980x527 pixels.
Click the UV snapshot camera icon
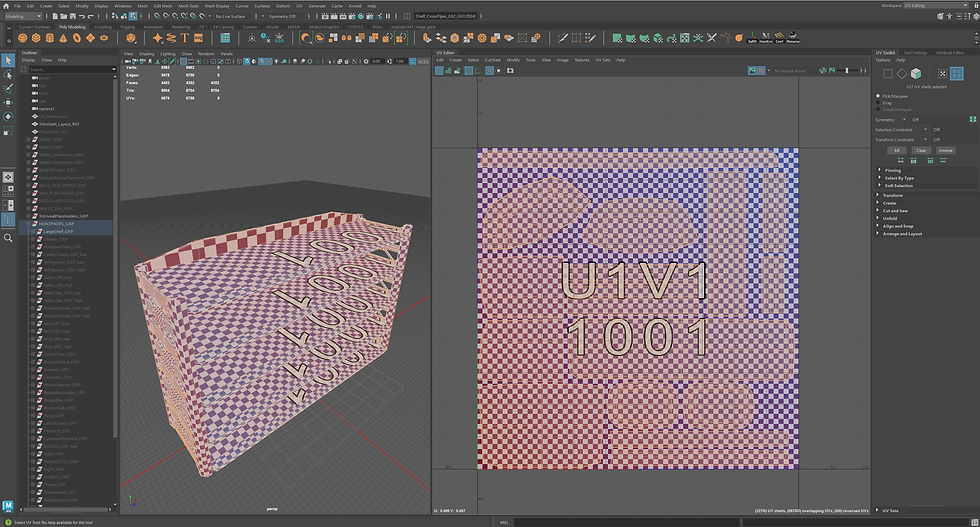[x=510, y=71]
